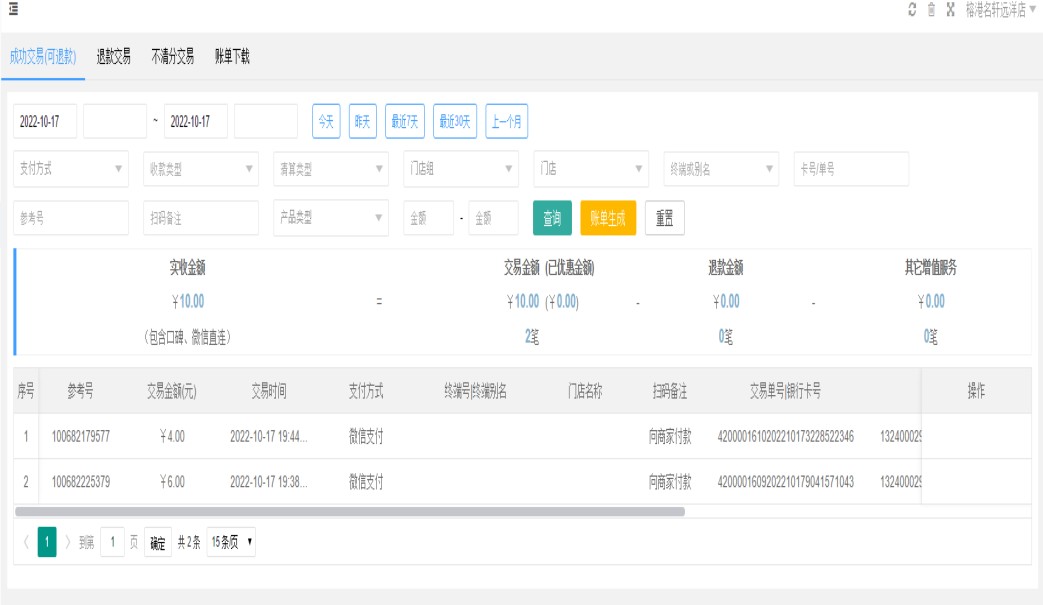Expand the 产品类型 dropdown

click(x=330, y=218)
